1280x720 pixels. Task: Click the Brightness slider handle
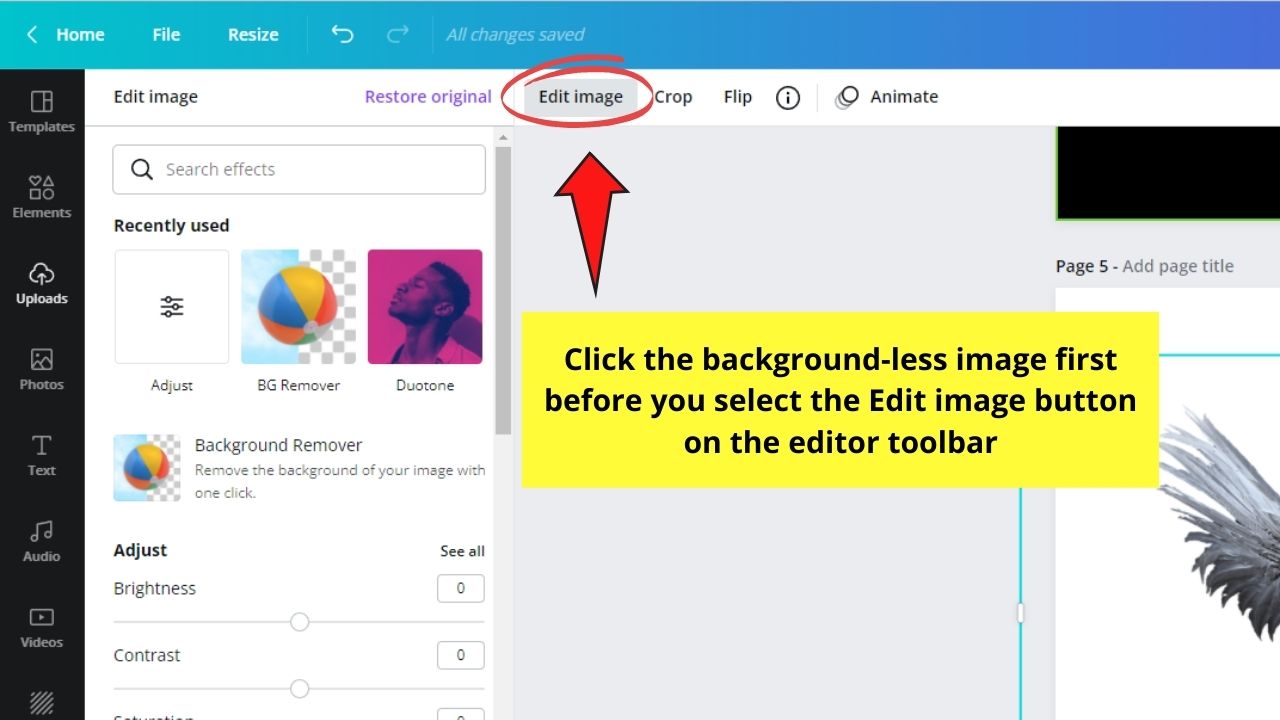299,622
